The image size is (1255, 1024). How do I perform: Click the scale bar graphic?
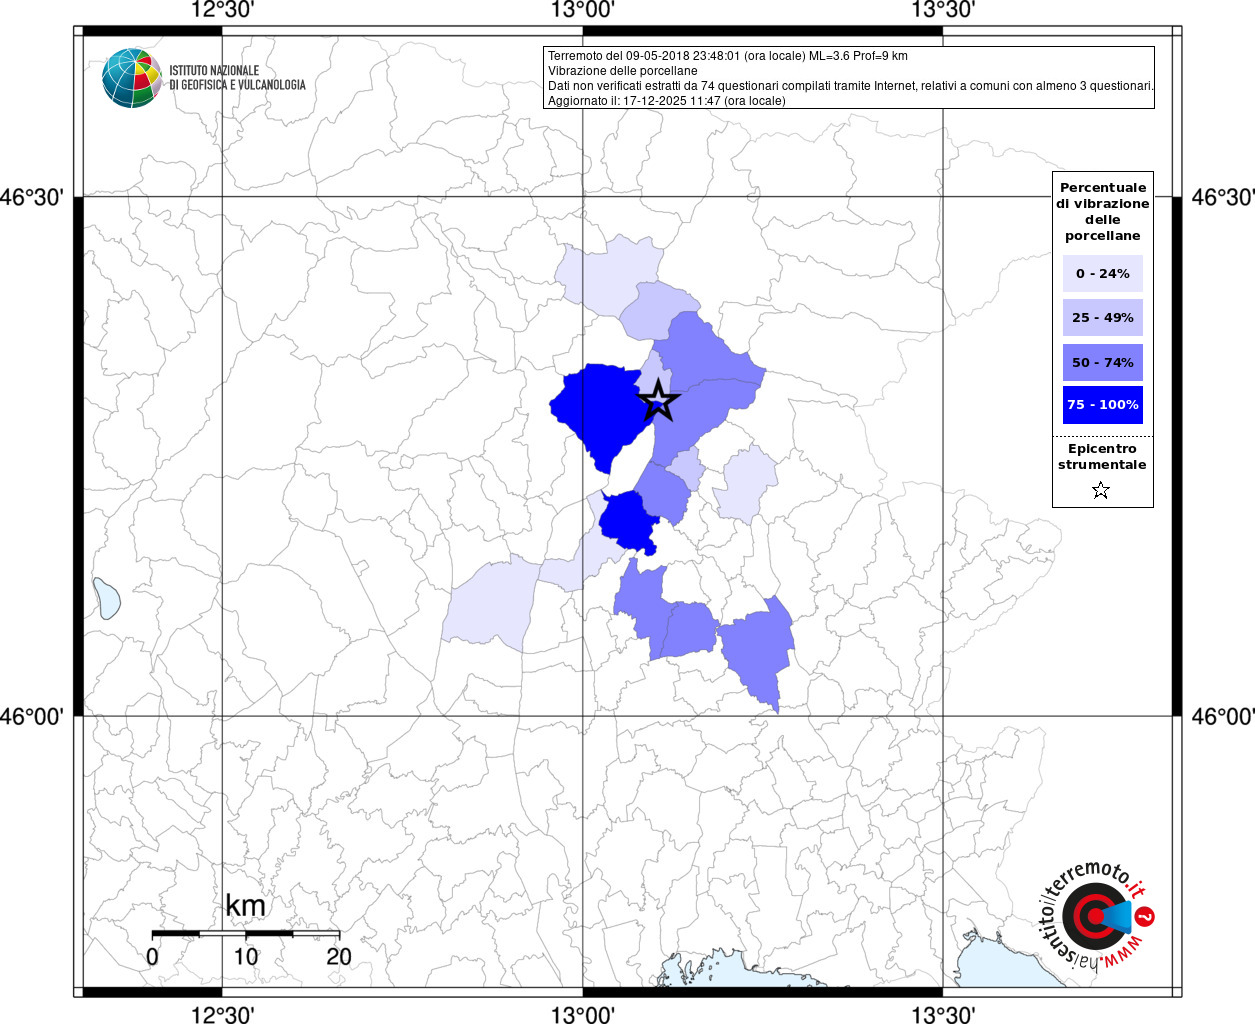pyautogui.click(x=246, y=933)
